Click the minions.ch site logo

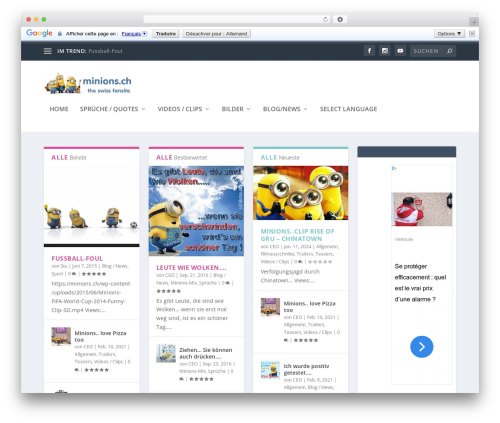point(88,83)
